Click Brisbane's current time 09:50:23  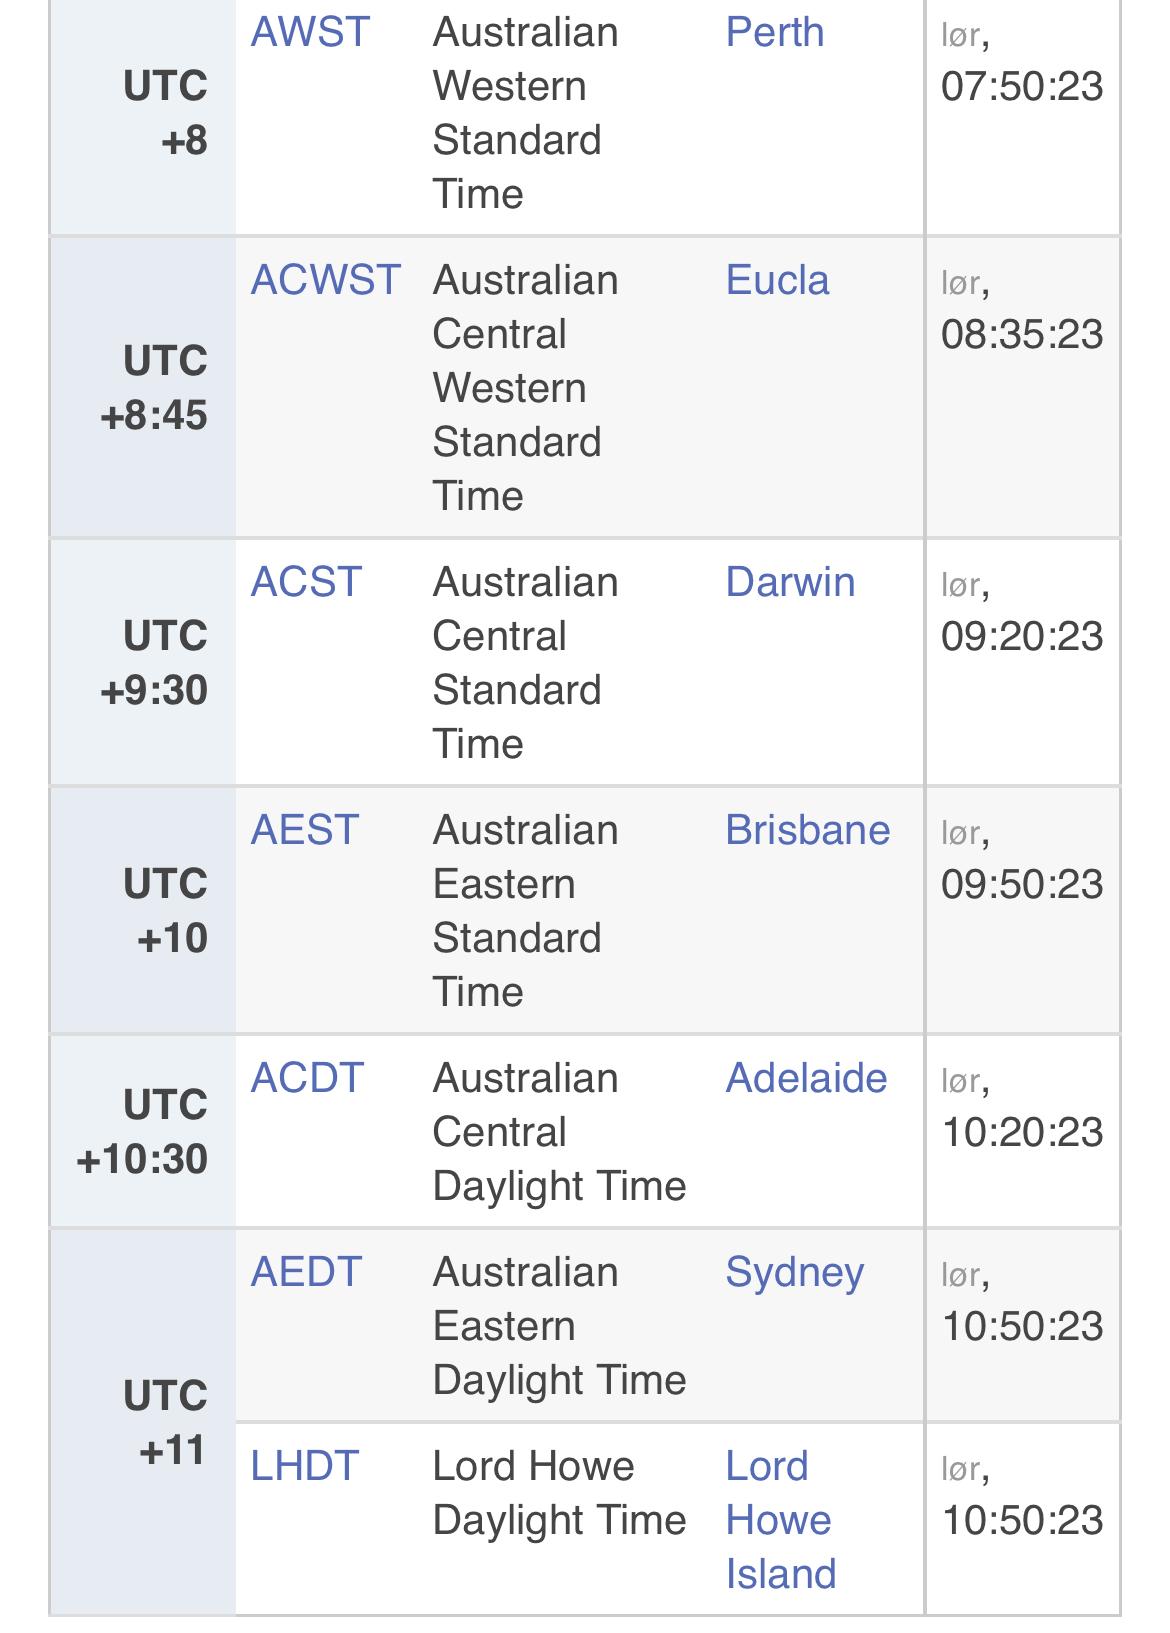click(1022, 884)
